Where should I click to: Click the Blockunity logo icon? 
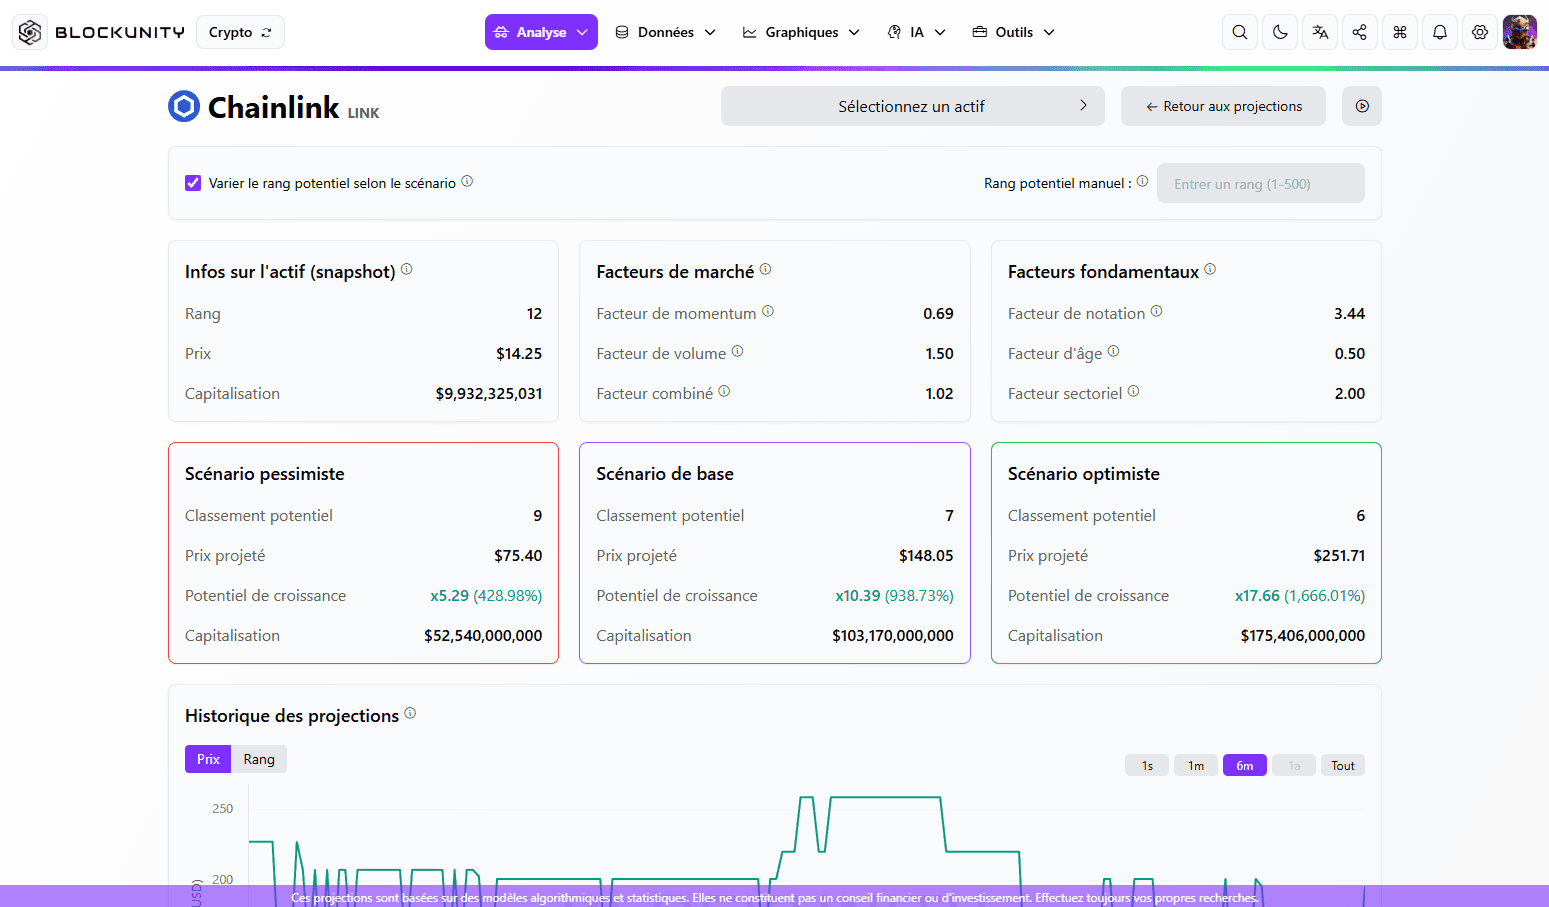click(30, 32)
